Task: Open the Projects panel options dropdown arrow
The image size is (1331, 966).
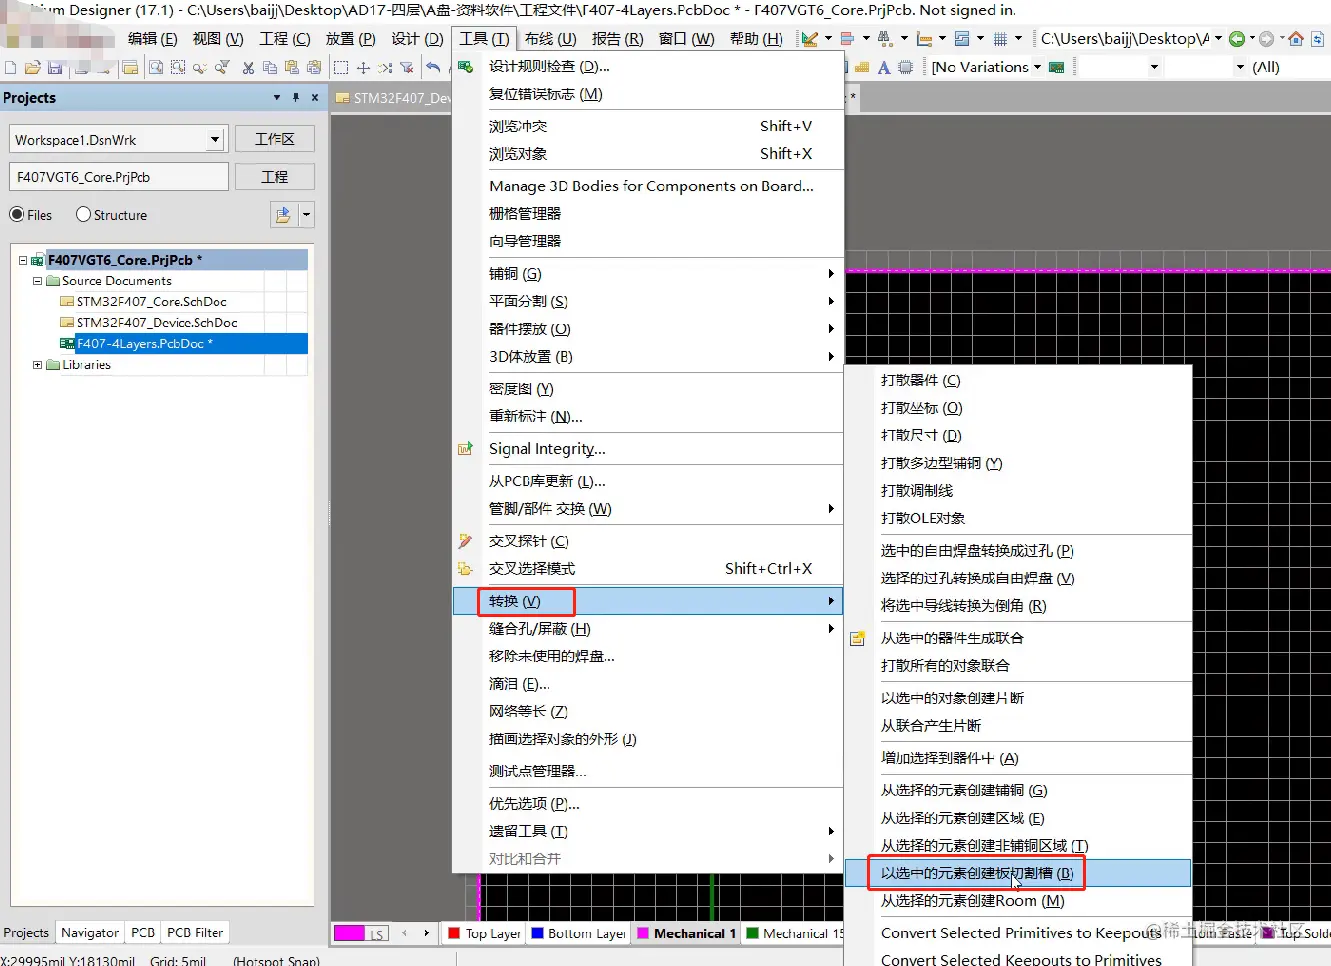Action: (x=277, y=97)
